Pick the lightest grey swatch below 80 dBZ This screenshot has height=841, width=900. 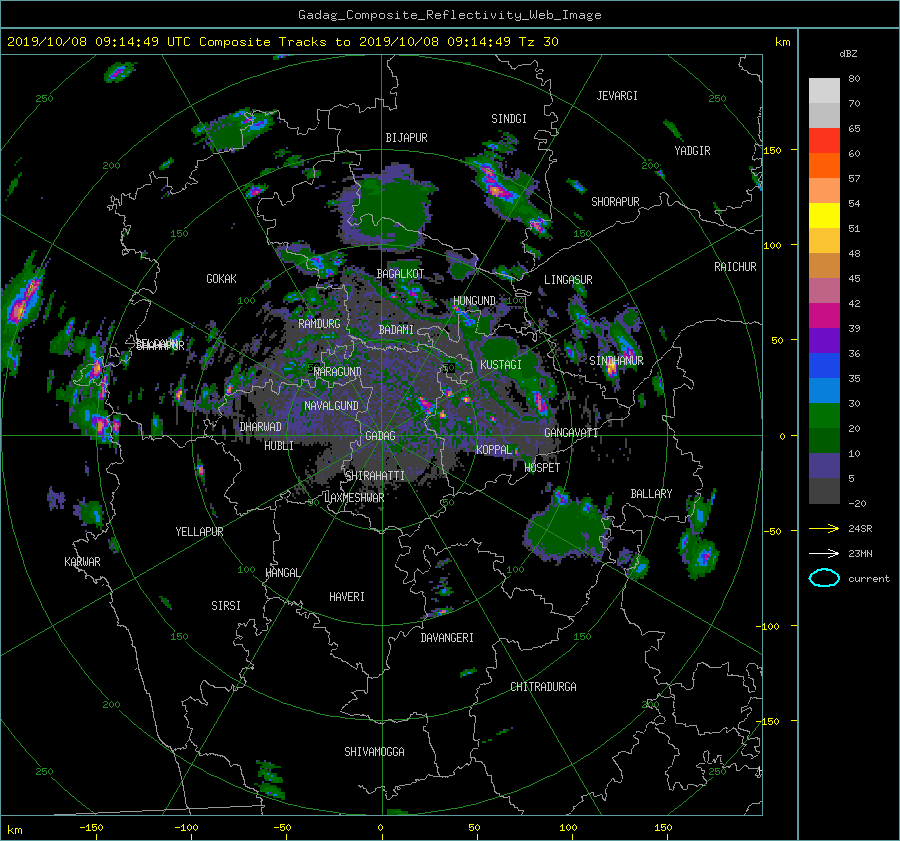click(824, 90)
